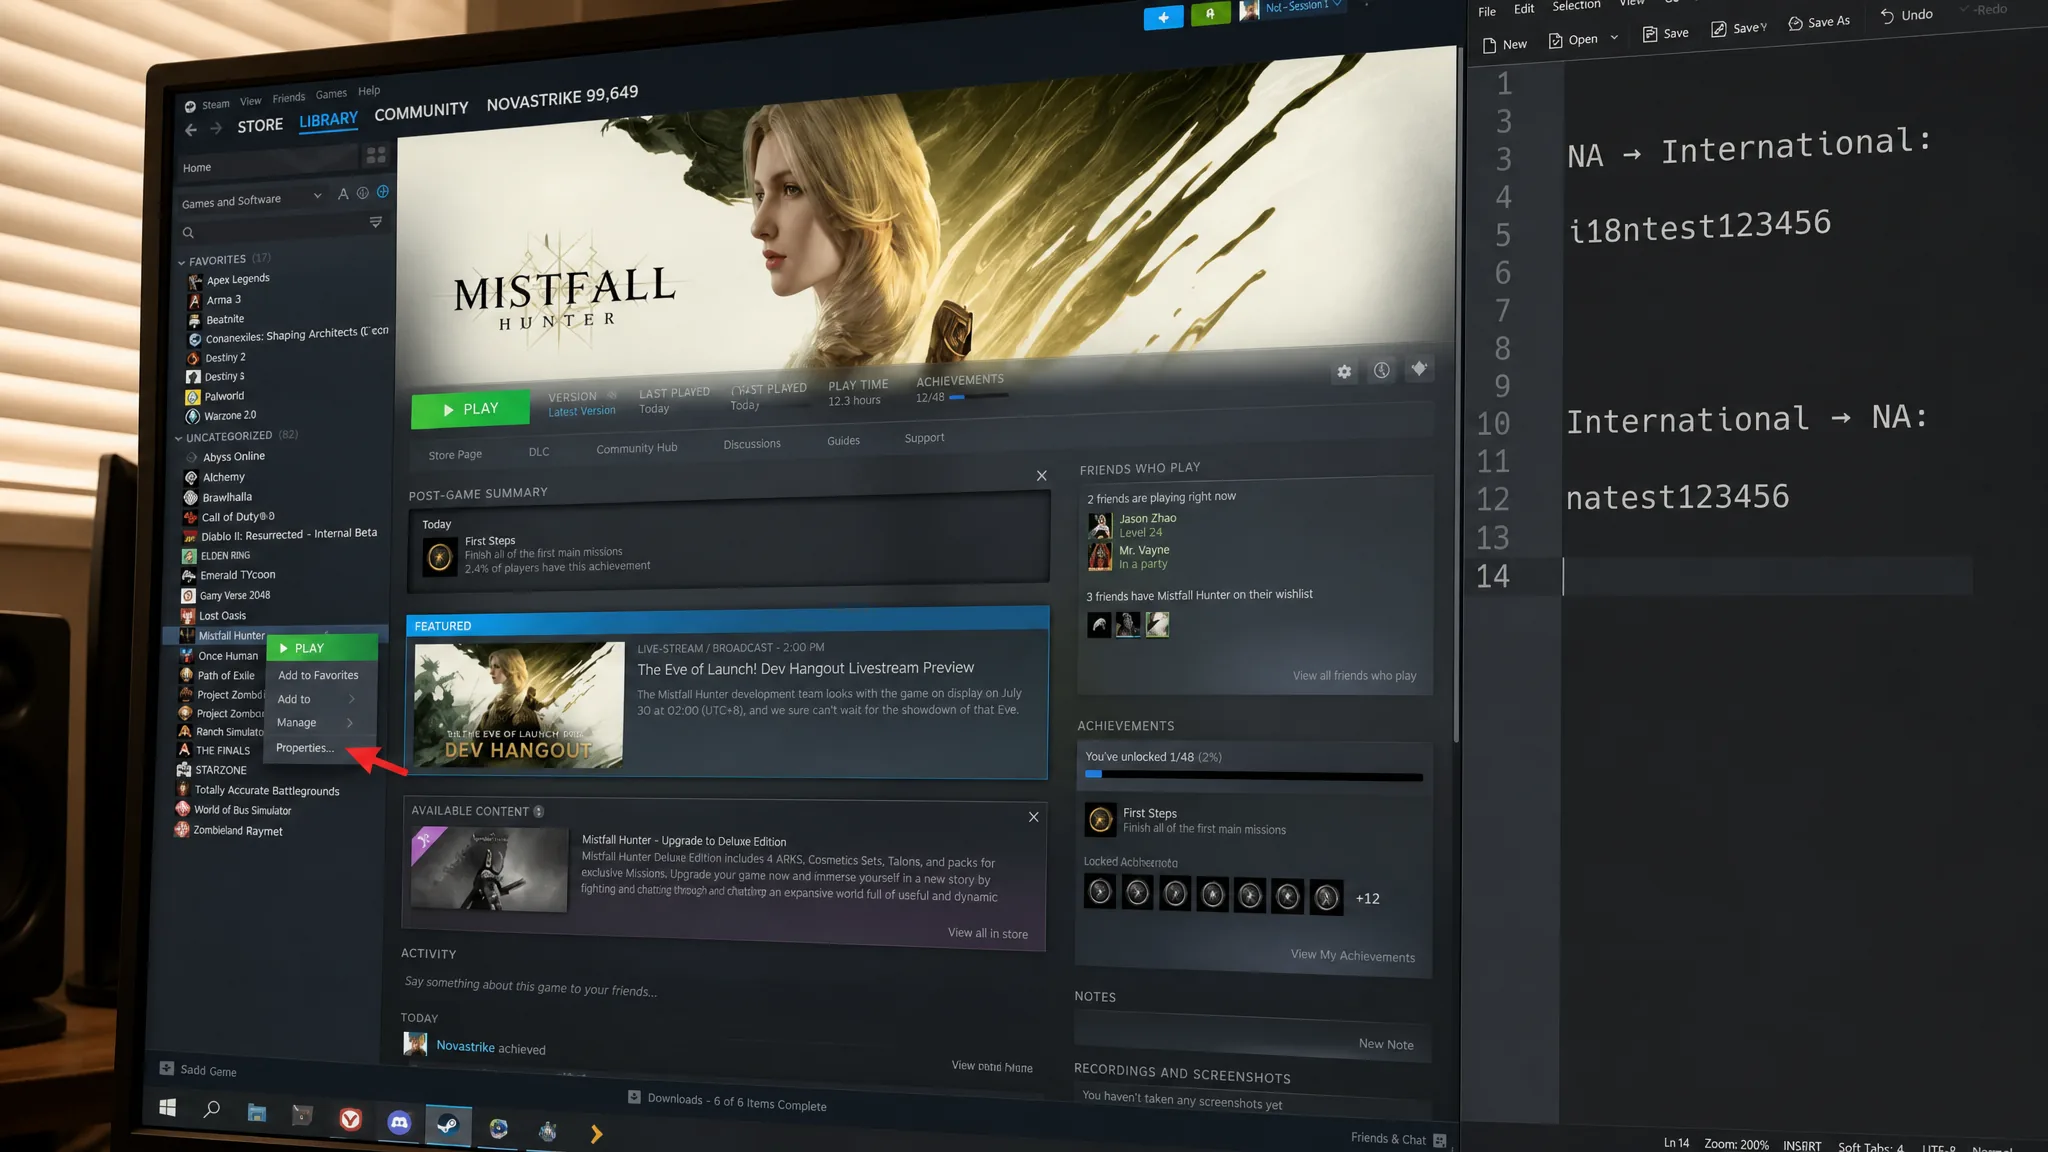Select Palworld in the library list
2048x1152 pixels.
(224, 396)
